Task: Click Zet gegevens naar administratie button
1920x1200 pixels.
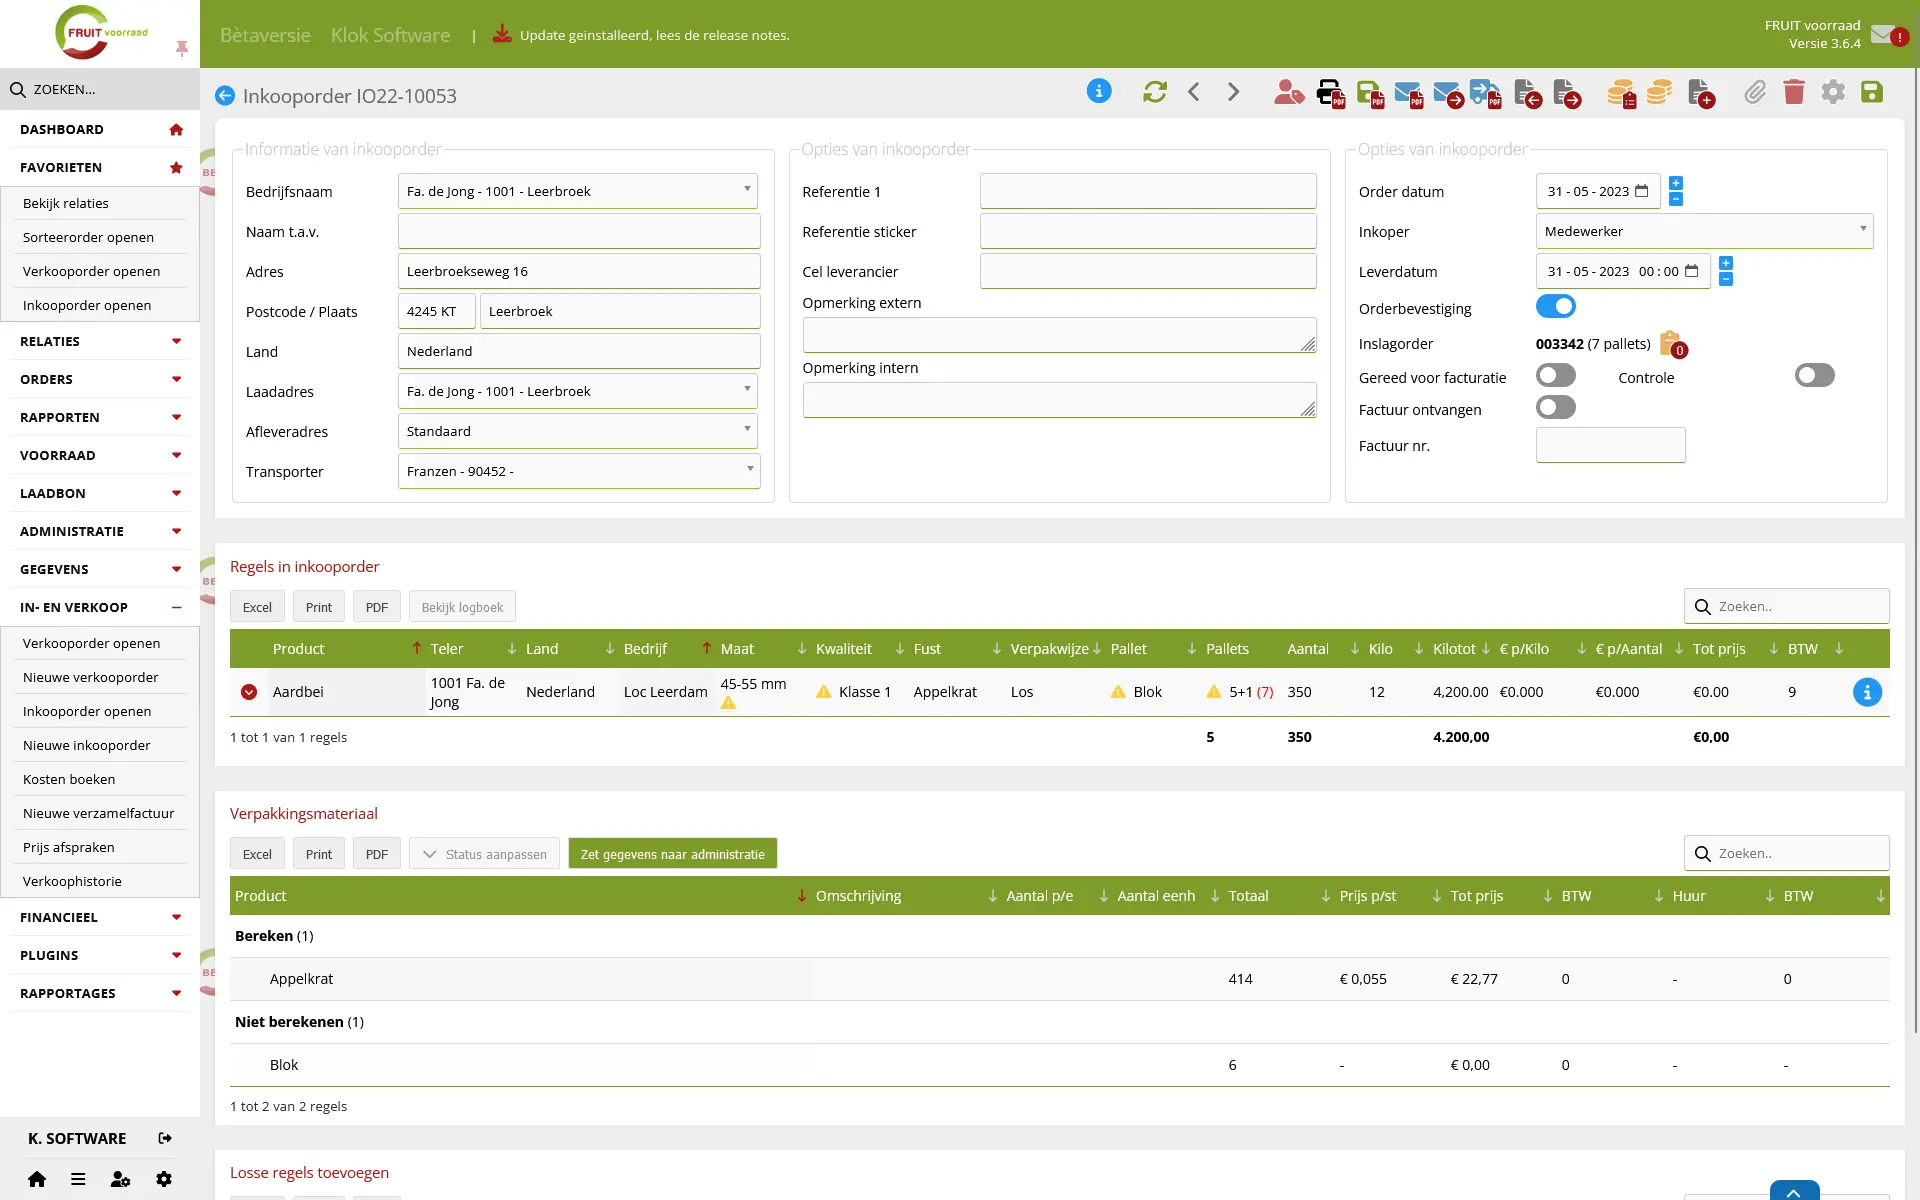Action: click(x=672, y=854)
